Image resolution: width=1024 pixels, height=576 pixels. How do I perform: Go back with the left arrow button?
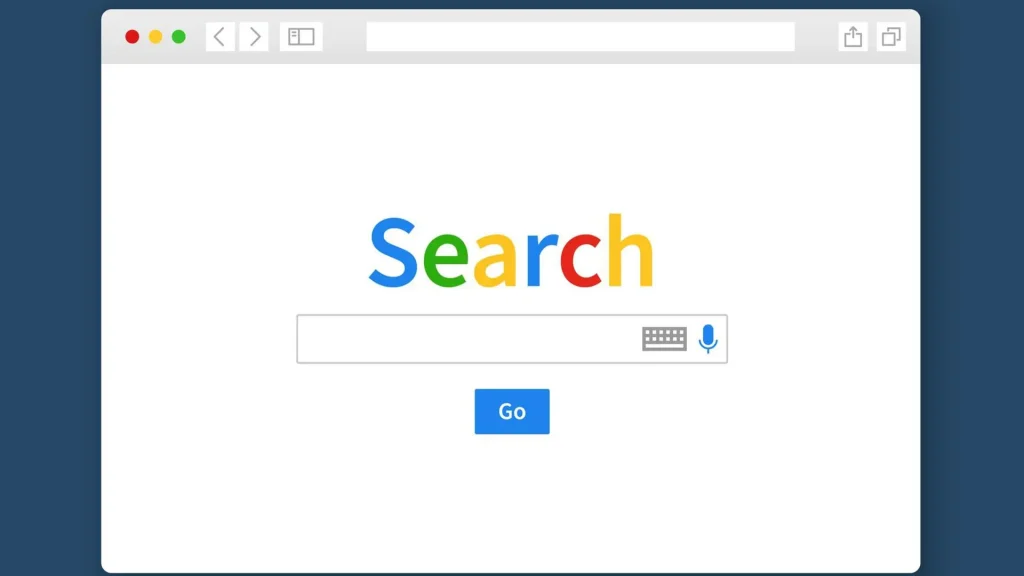click(x=220, y=37)
